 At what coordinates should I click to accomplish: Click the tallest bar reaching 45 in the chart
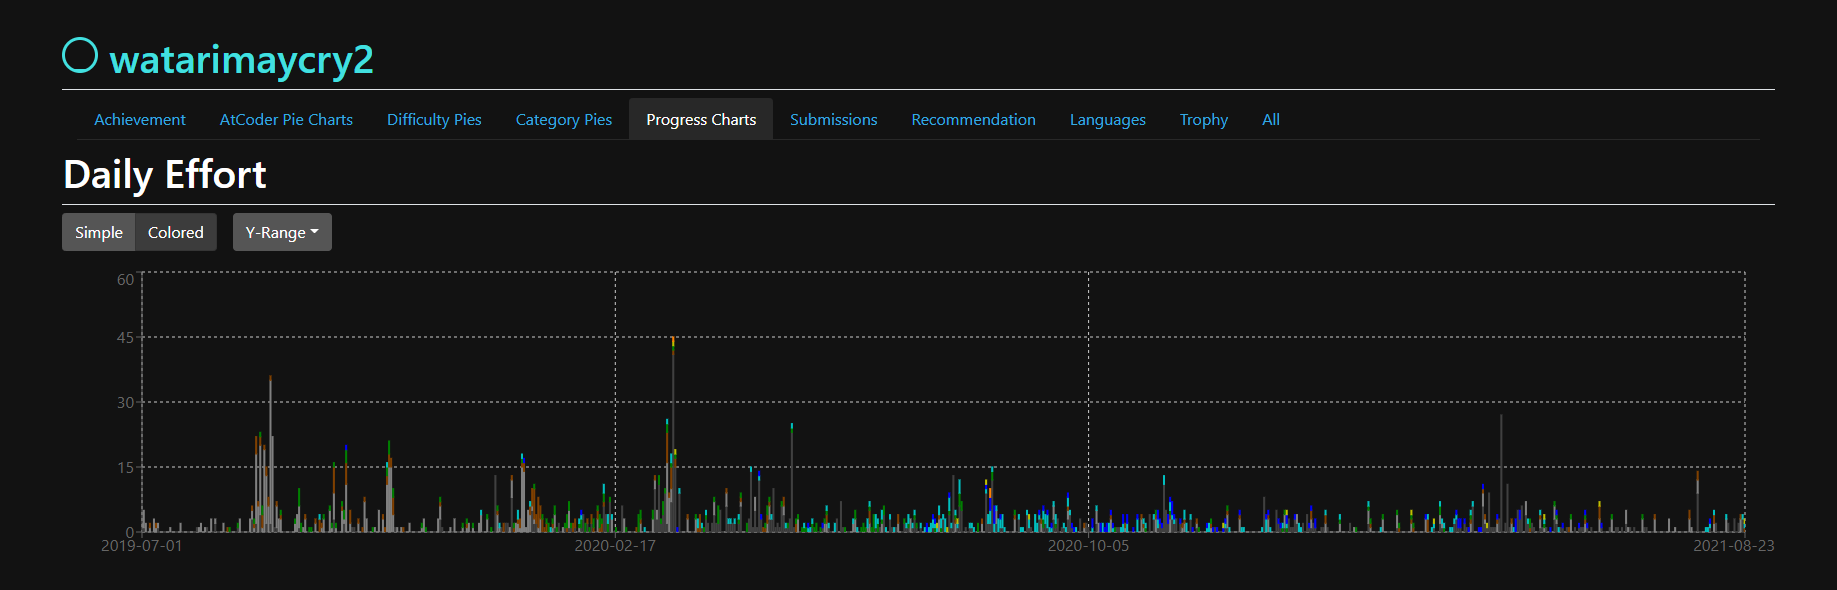click(673, 435)
